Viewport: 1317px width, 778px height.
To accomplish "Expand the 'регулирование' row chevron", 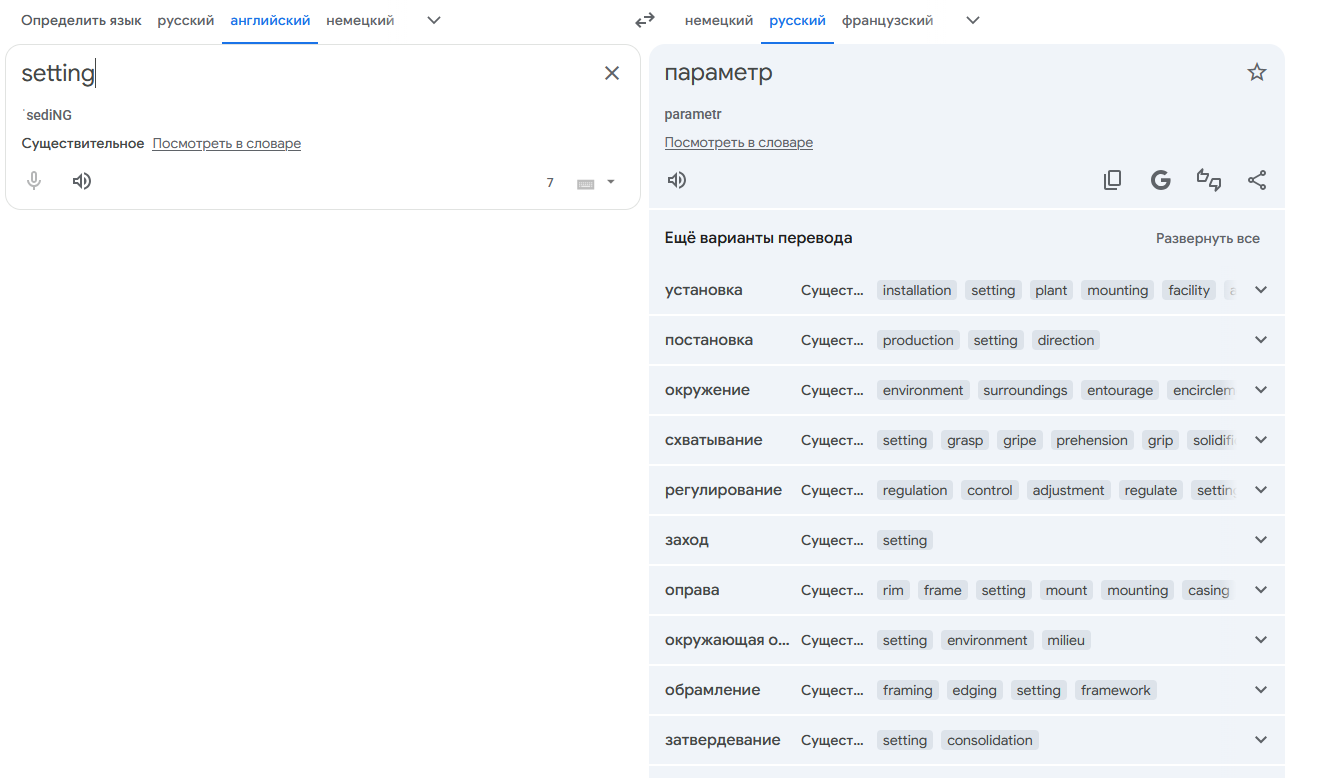I will point(1261,490).
